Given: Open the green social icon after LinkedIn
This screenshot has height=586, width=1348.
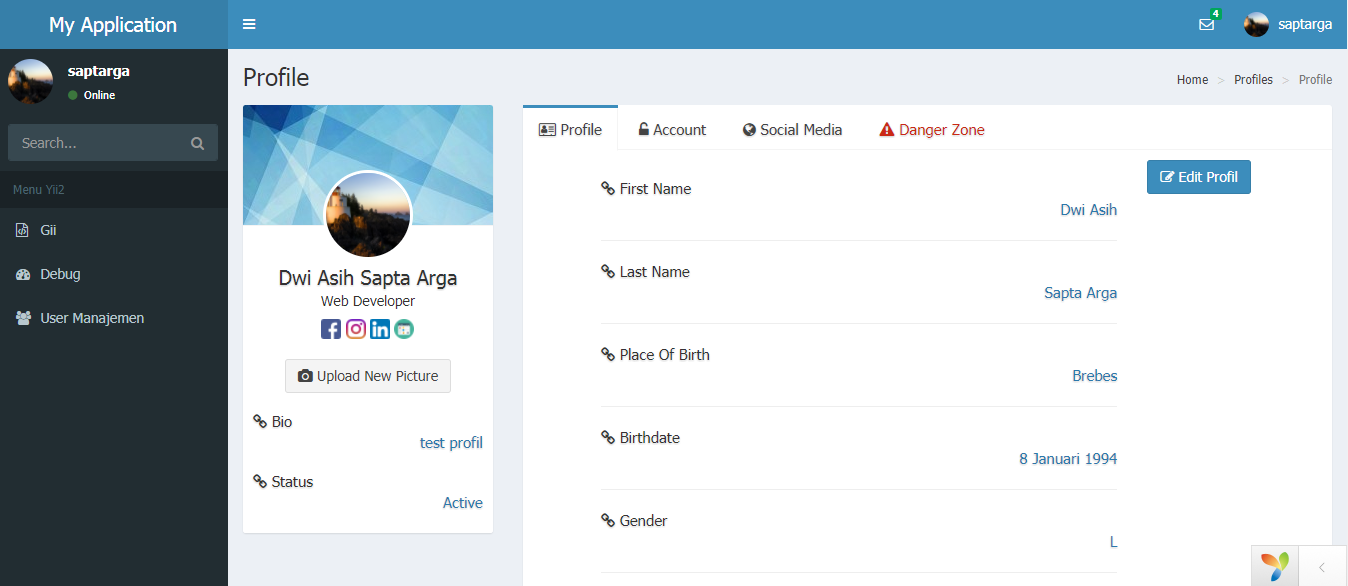Looking at the screenshot, I should [x=404, y=329].
